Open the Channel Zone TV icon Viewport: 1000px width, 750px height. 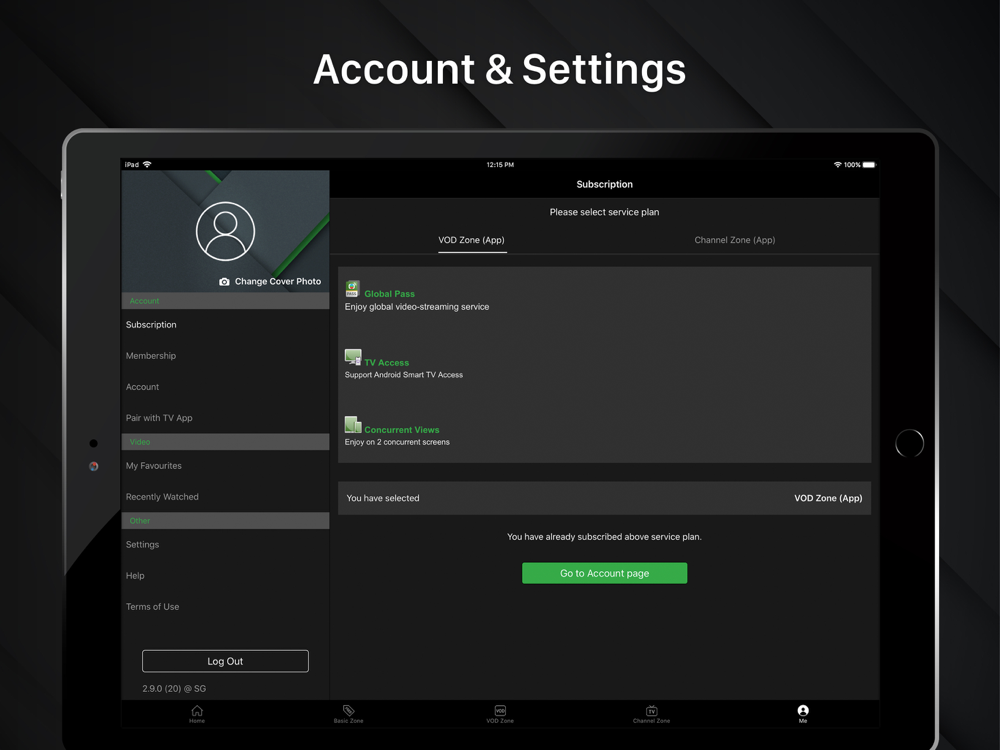(651, 710)
